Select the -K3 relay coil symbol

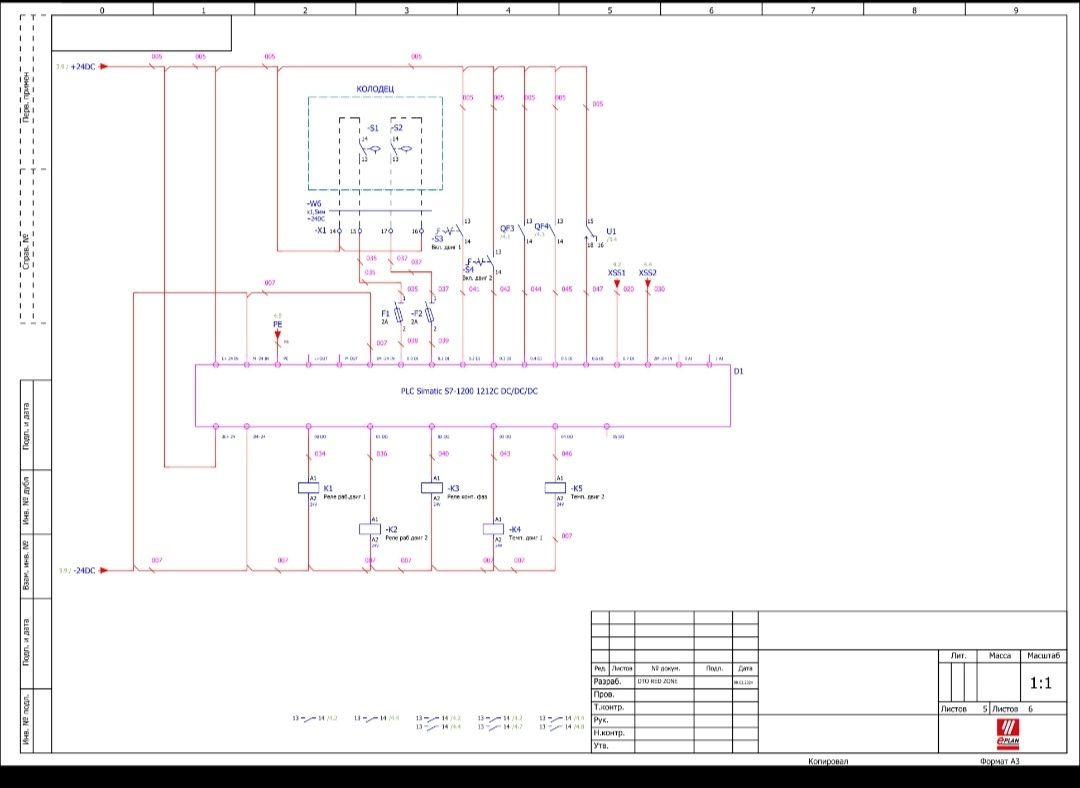point(432,488)
